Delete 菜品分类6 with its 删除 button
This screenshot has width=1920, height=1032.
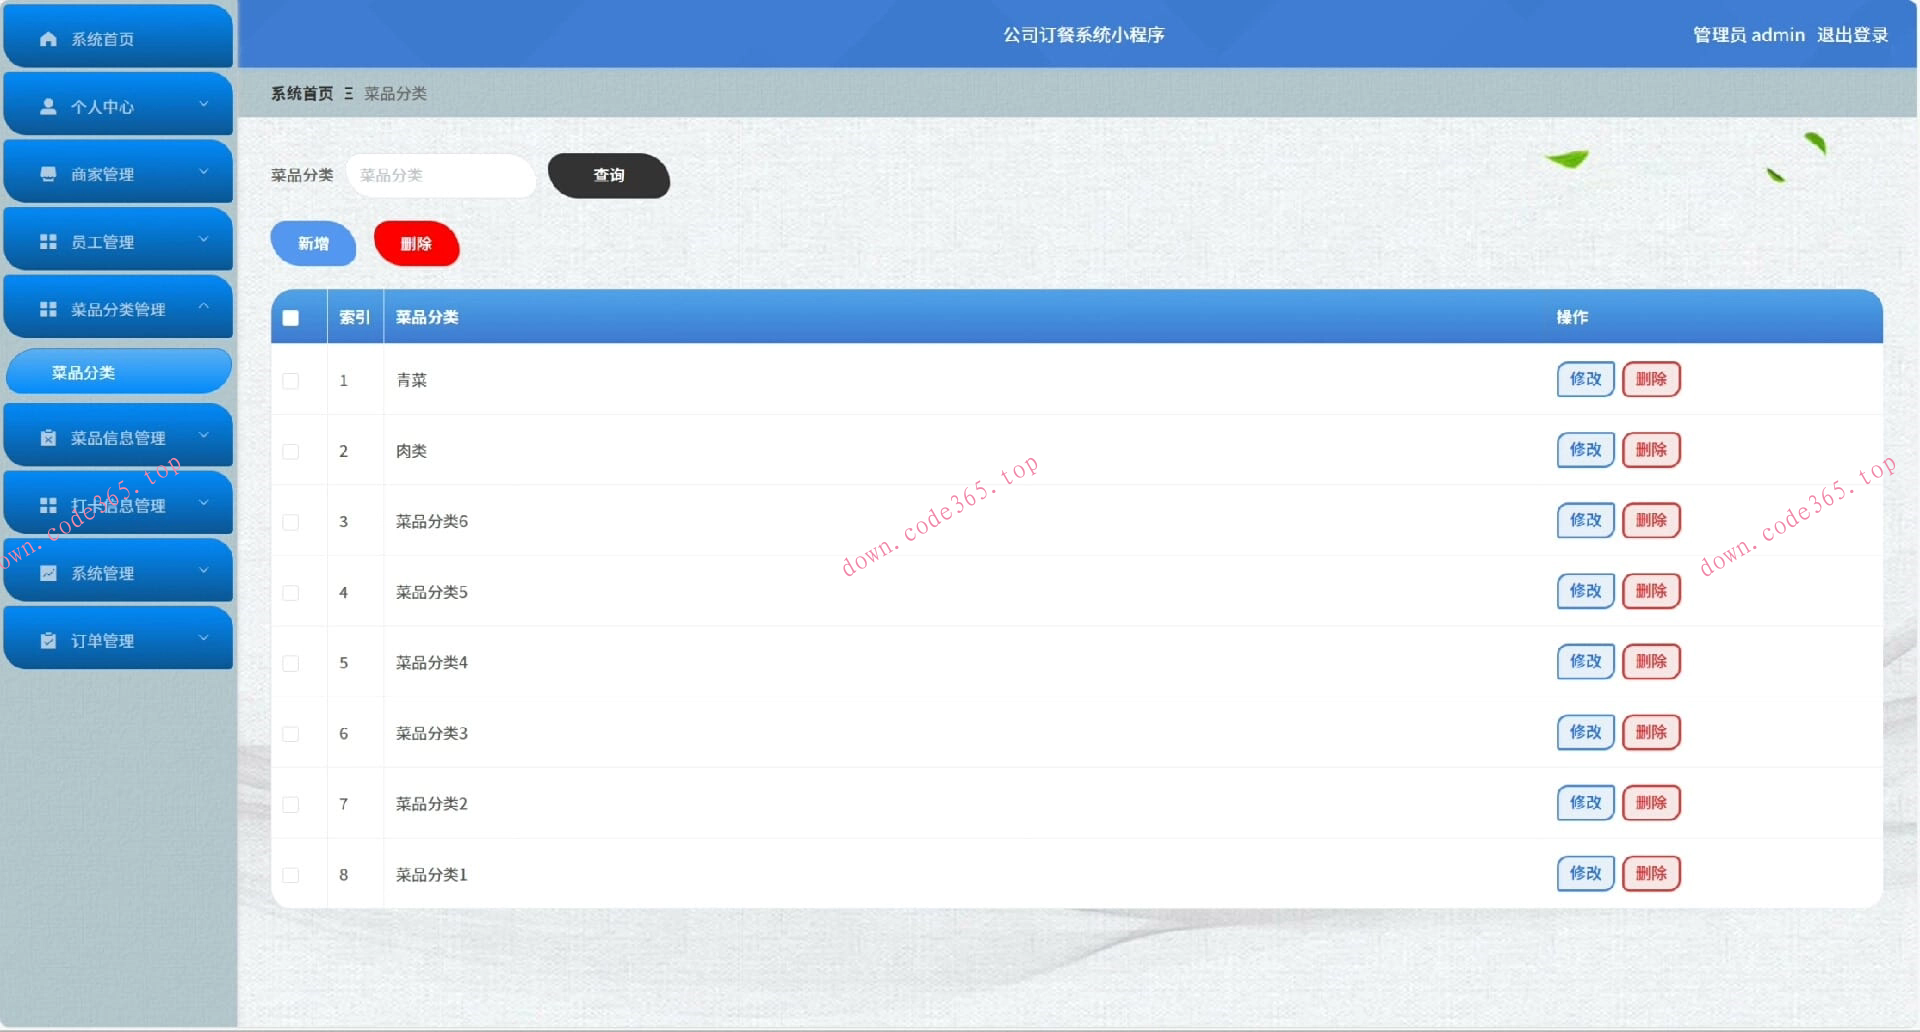coord(1651,520)
